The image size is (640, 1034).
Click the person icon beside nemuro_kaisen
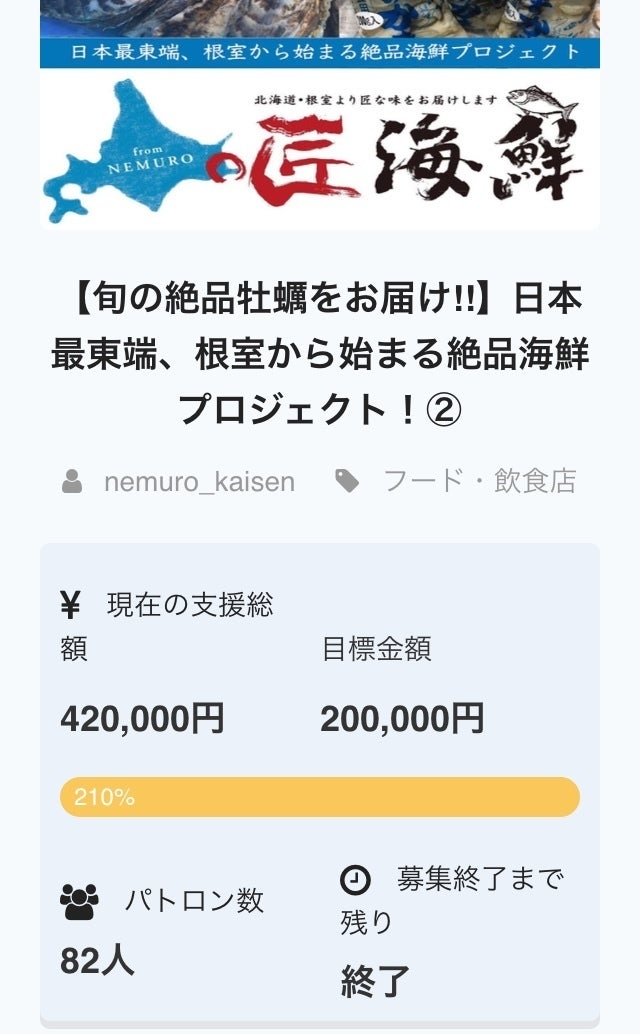pos(72,482)
